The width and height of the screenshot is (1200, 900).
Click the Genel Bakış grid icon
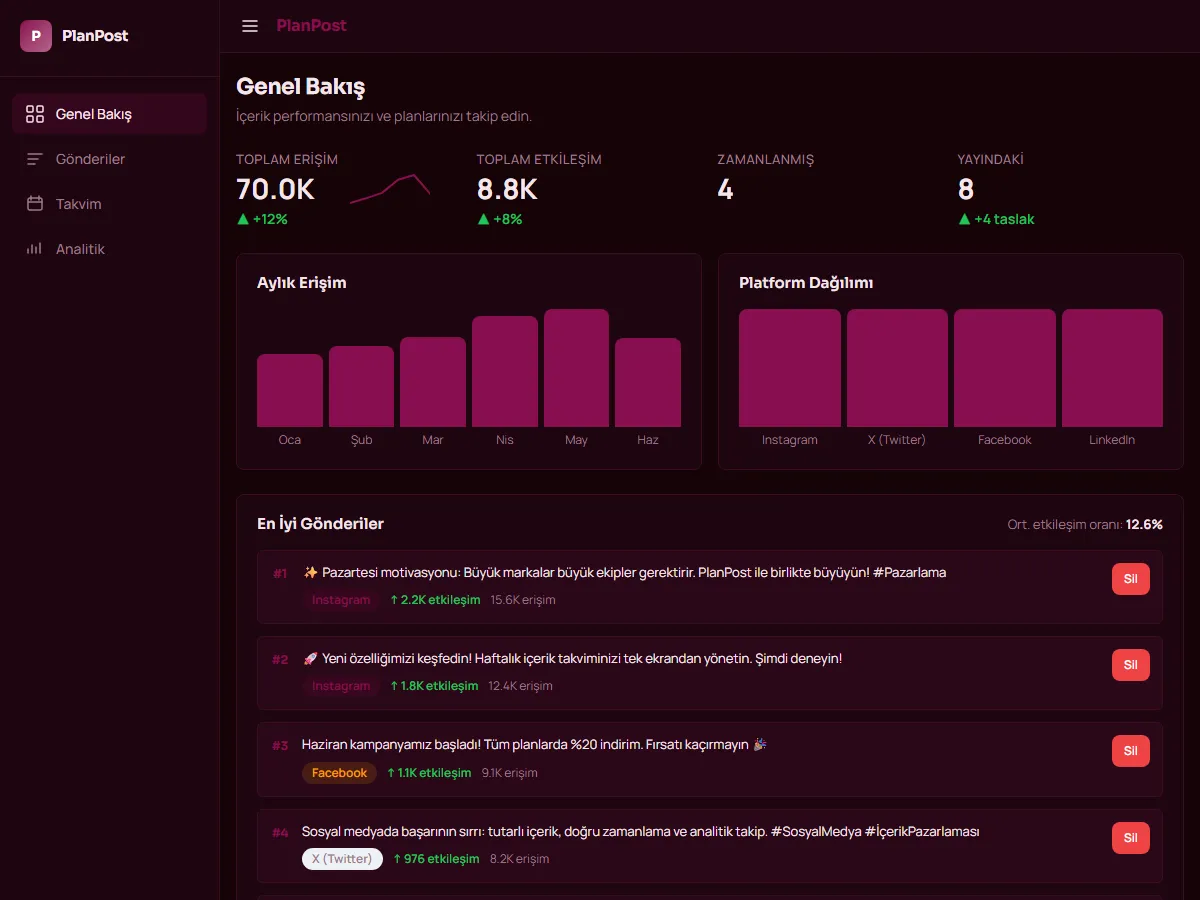tap(35, 114)
